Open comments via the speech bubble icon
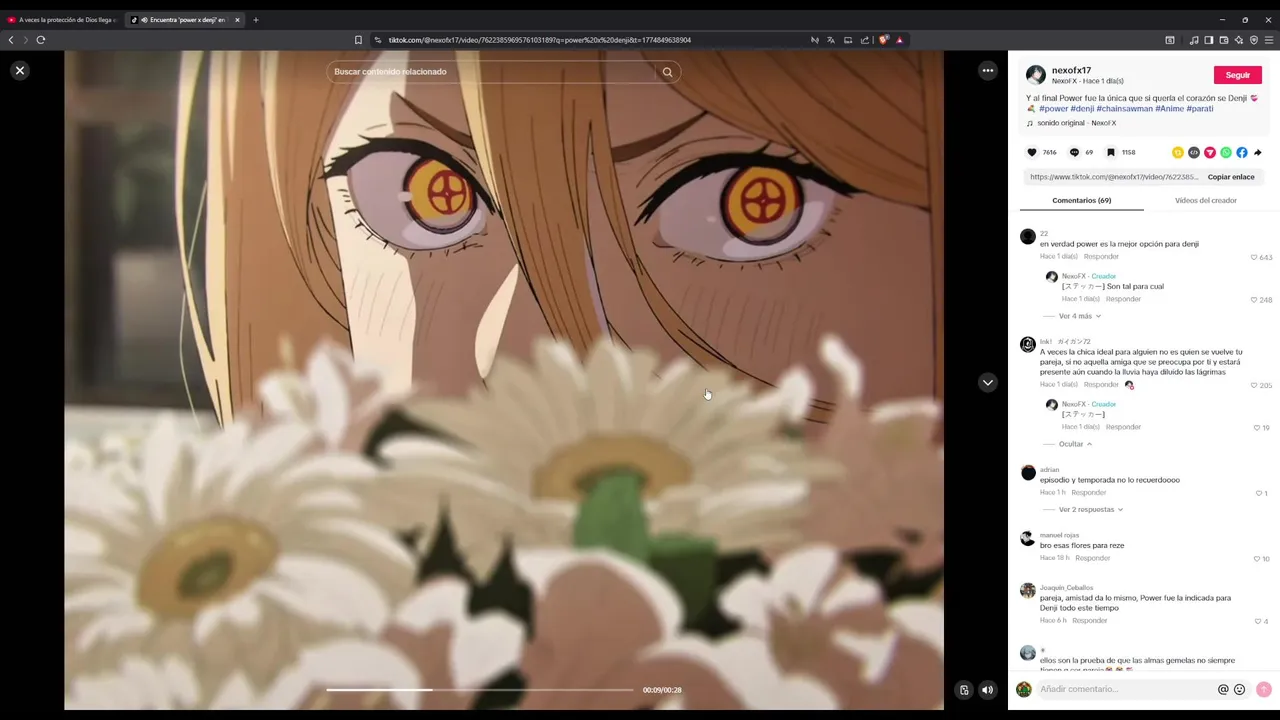Screen dimensions: 1280x720 coord(1074,152)
